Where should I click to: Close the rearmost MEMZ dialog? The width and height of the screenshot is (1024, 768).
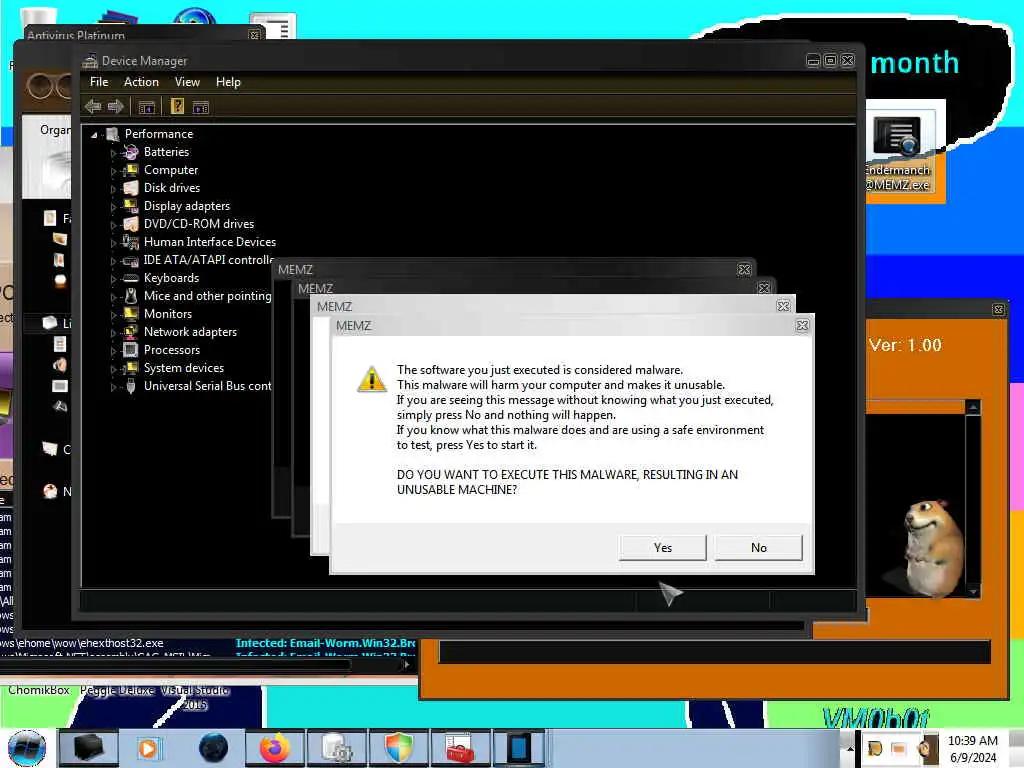point(744,270)
